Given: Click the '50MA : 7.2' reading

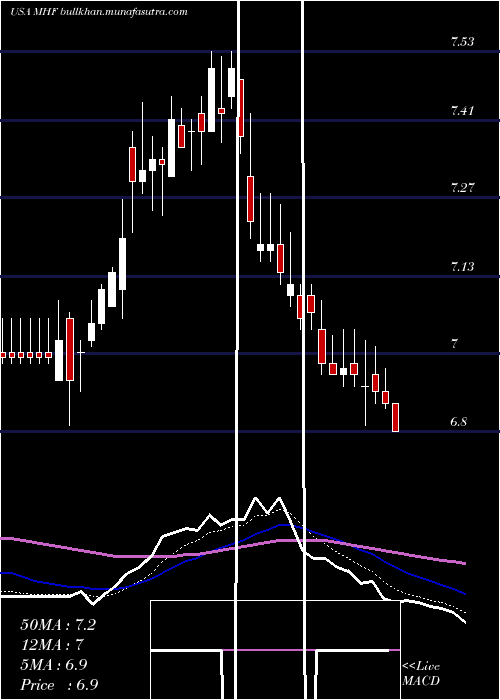Looking at the screenshot, I should [58, 625].
